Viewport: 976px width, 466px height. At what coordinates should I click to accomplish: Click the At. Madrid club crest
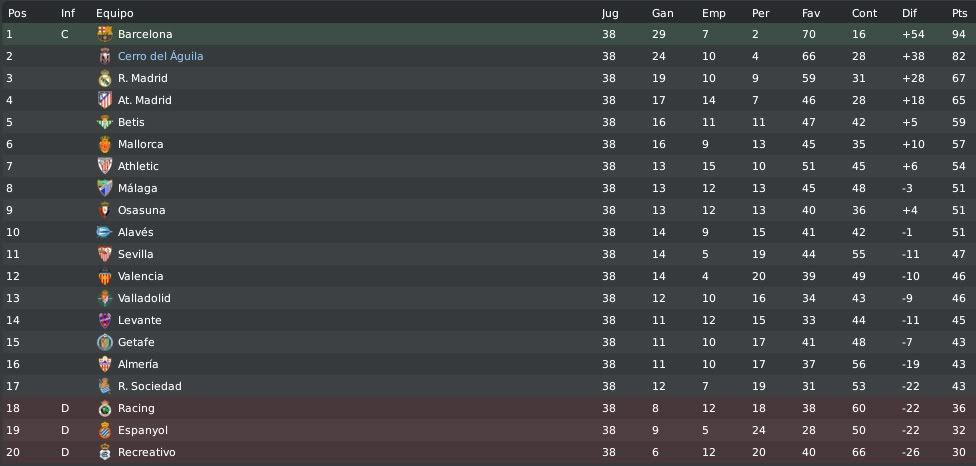[x=105, y=100]
